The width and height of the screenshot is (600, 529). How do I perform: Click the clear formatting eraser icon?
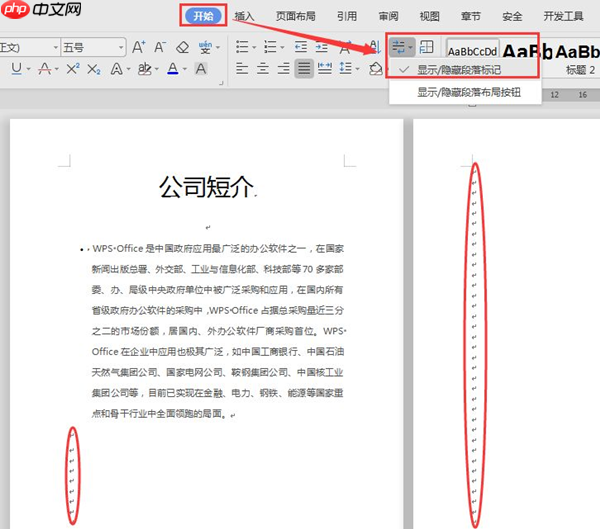183,47
